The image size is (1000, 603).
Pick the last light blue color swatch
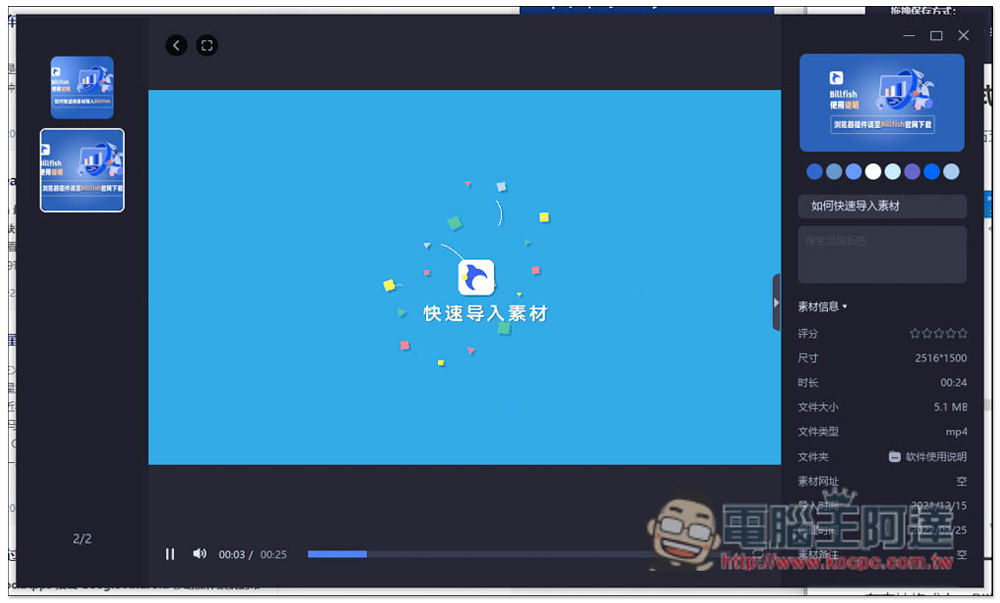pyautogui.click(x=951, y=171)
